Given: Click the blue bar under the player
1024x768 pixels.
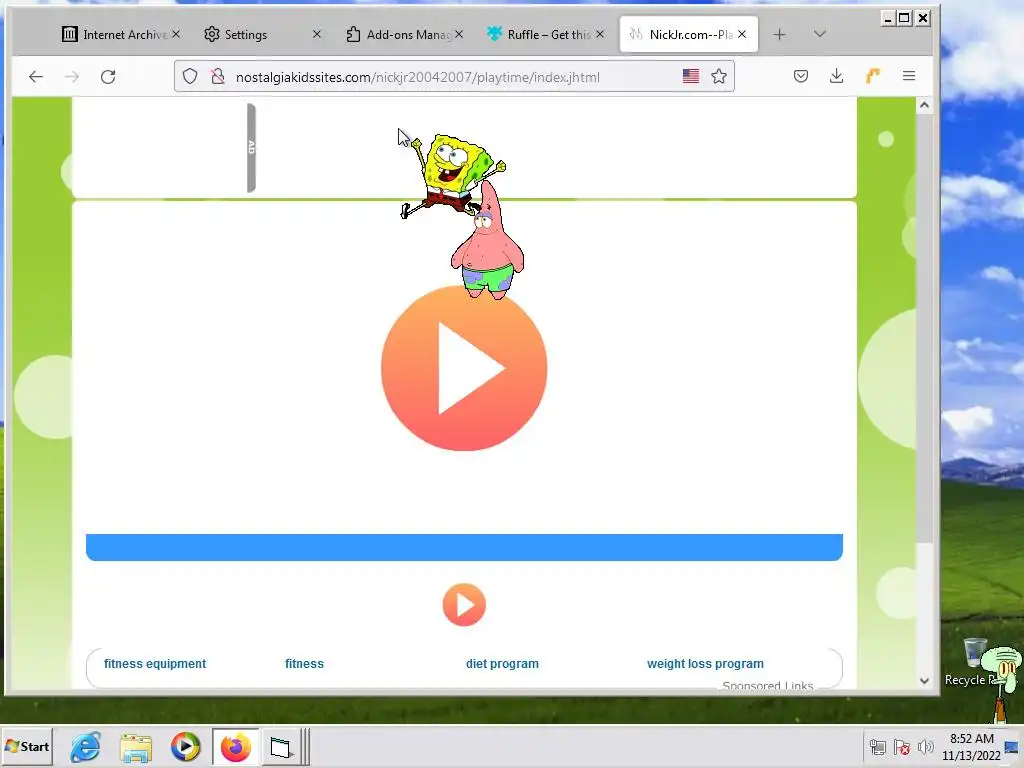Looking at the screenshot, I should click(x=464, y=547).
